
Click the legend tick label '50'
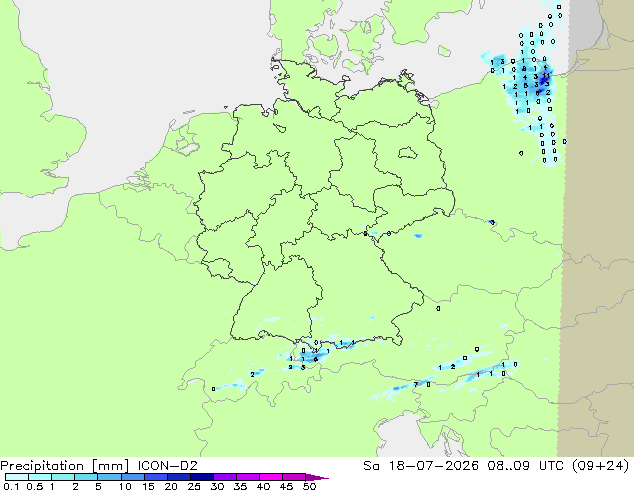coord(309,486)
